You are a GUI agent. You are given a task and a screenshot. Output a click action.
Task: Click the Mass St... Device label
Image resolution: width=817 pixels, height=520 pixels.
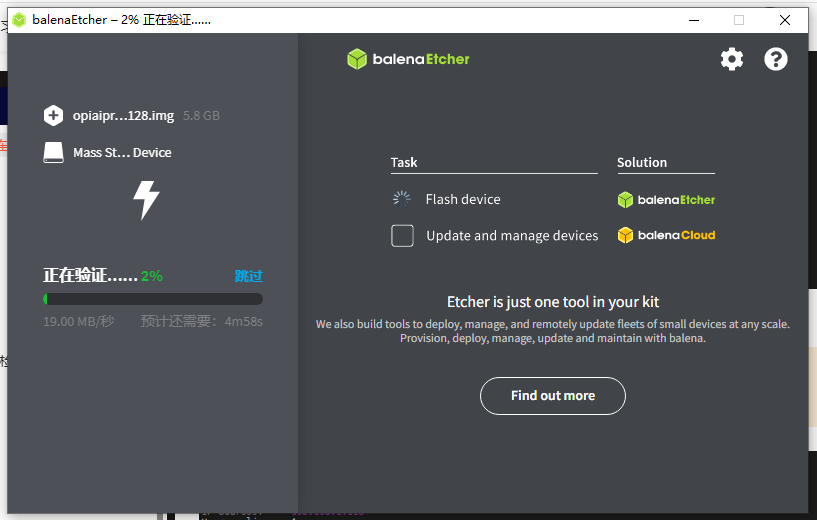point(122,153)
